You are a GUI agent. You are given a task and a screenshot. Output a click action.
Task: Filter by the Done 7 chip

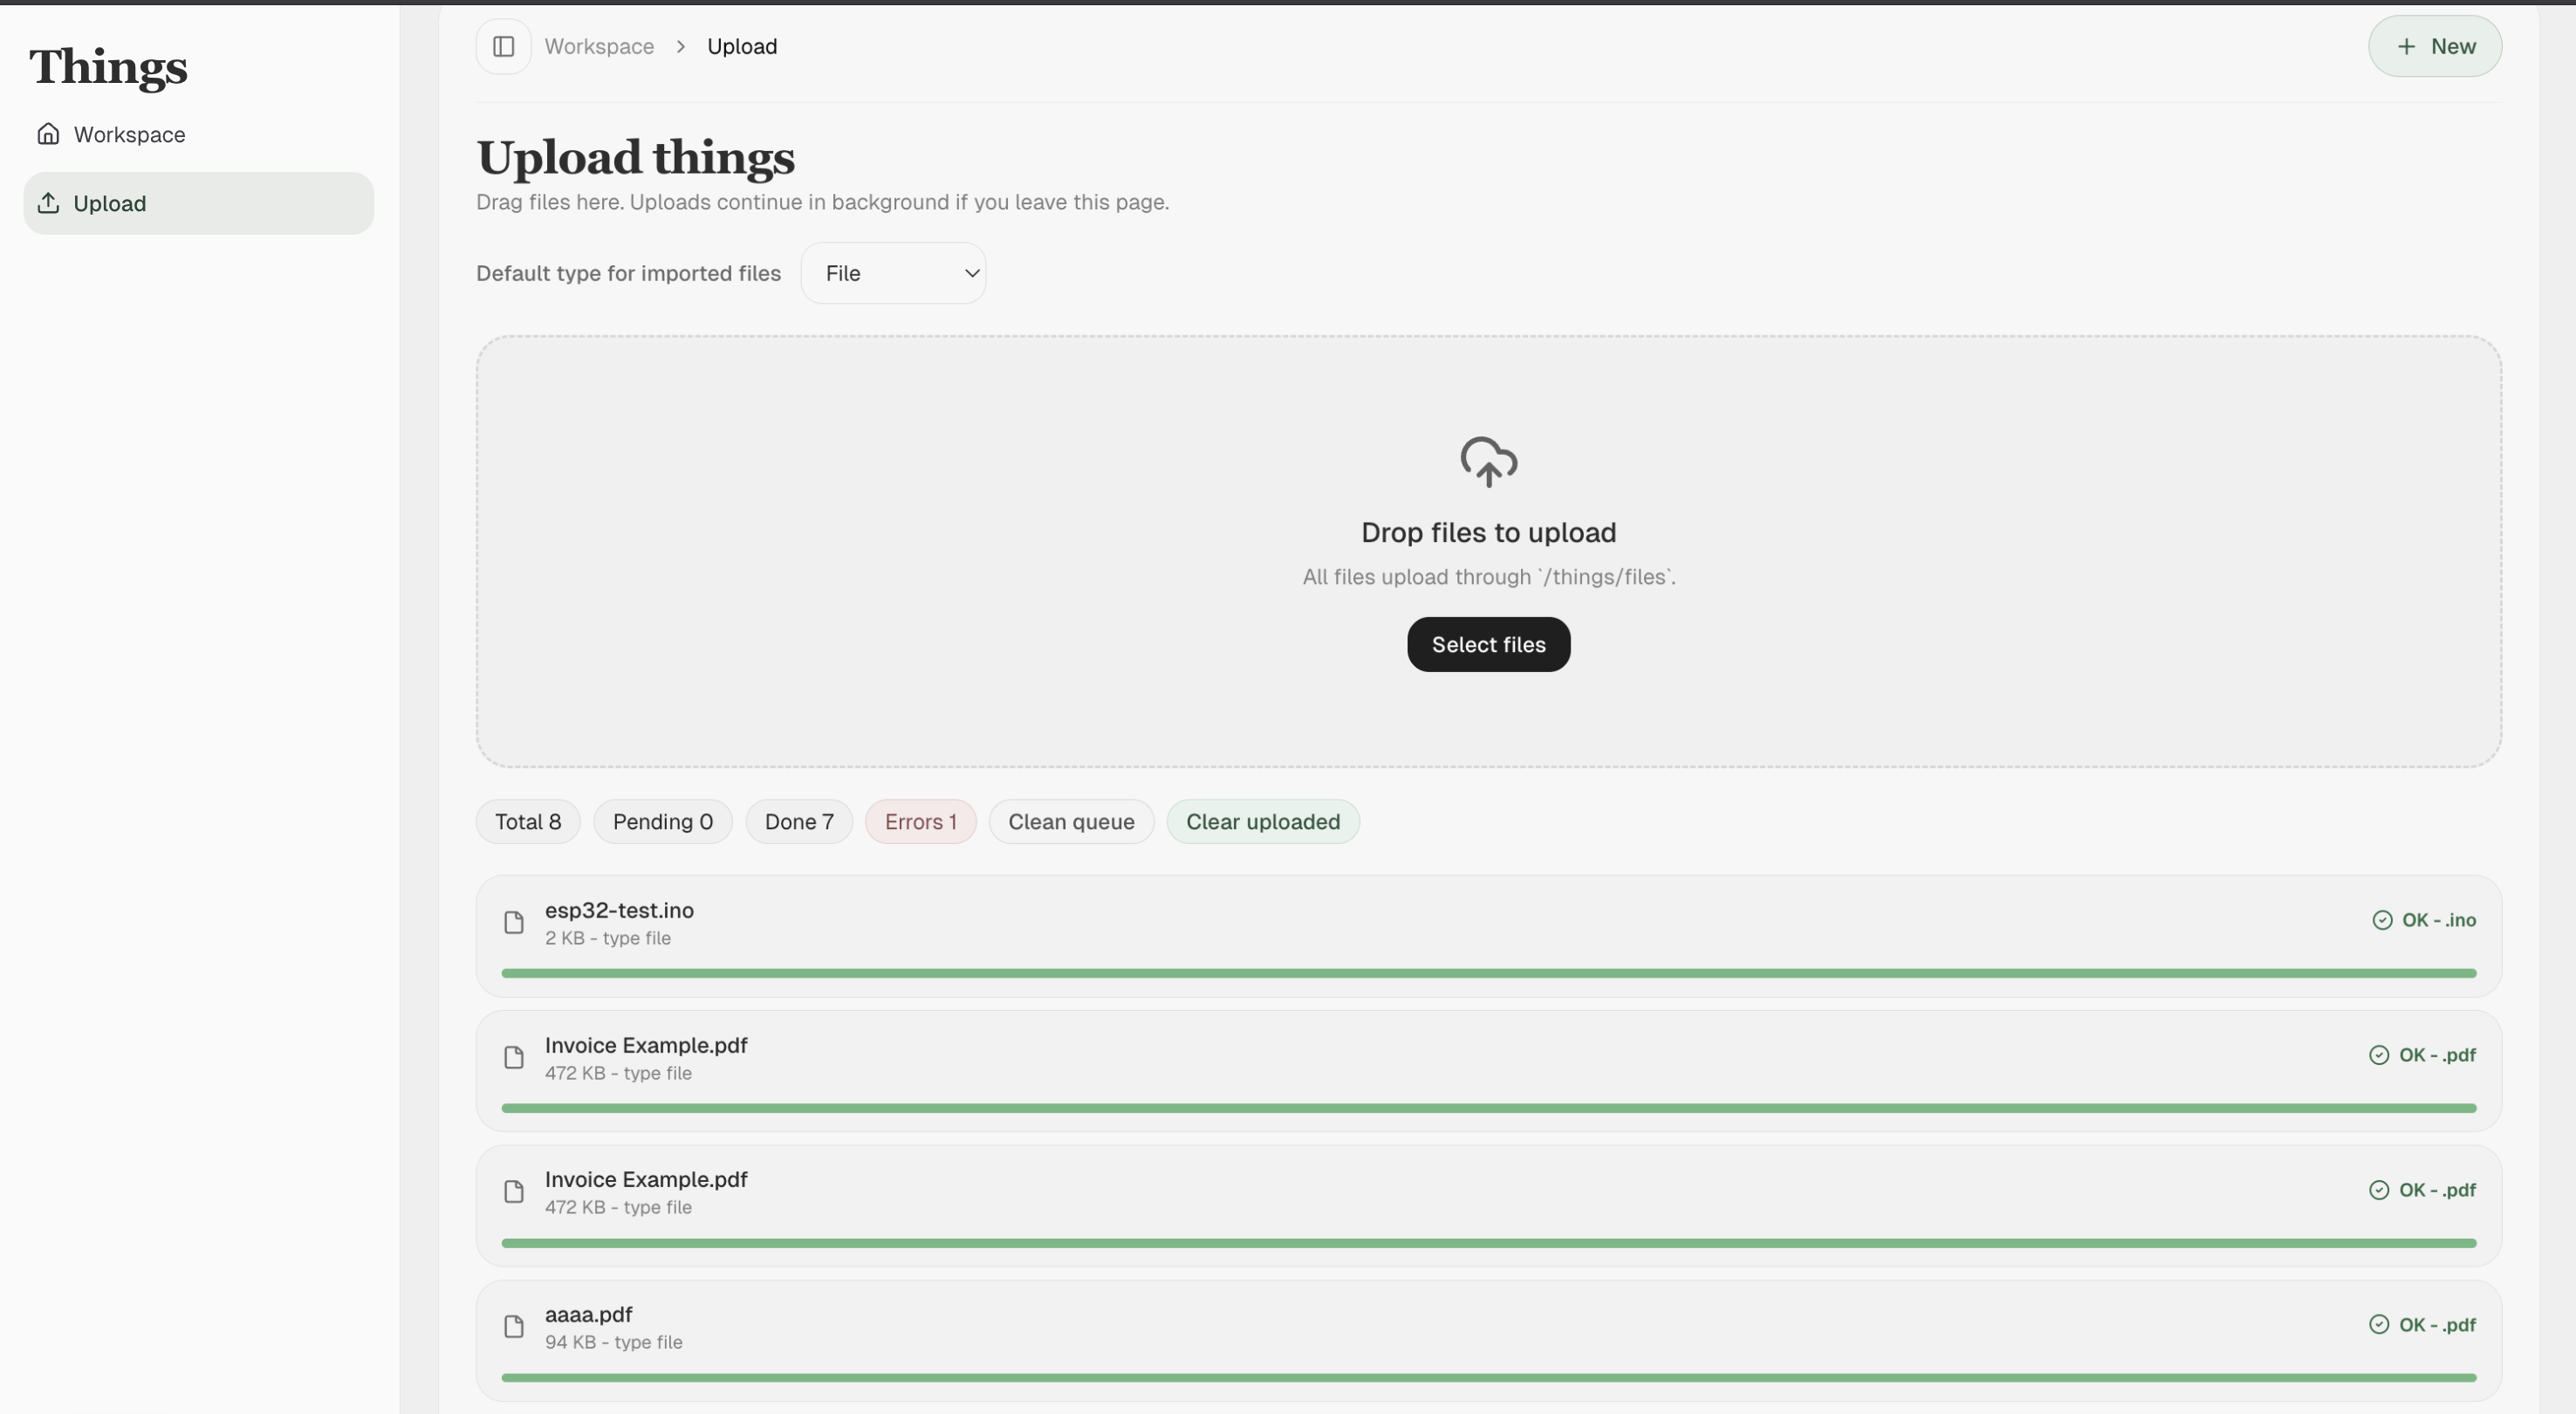point(798,821)
